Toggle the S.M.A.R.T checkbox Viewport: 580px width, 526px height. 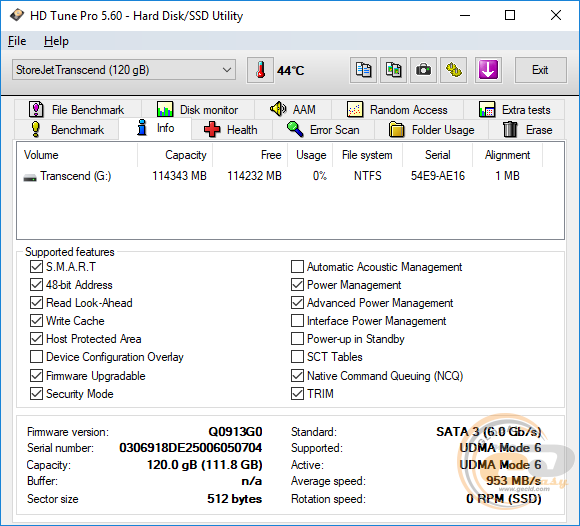tap(36, 267)
